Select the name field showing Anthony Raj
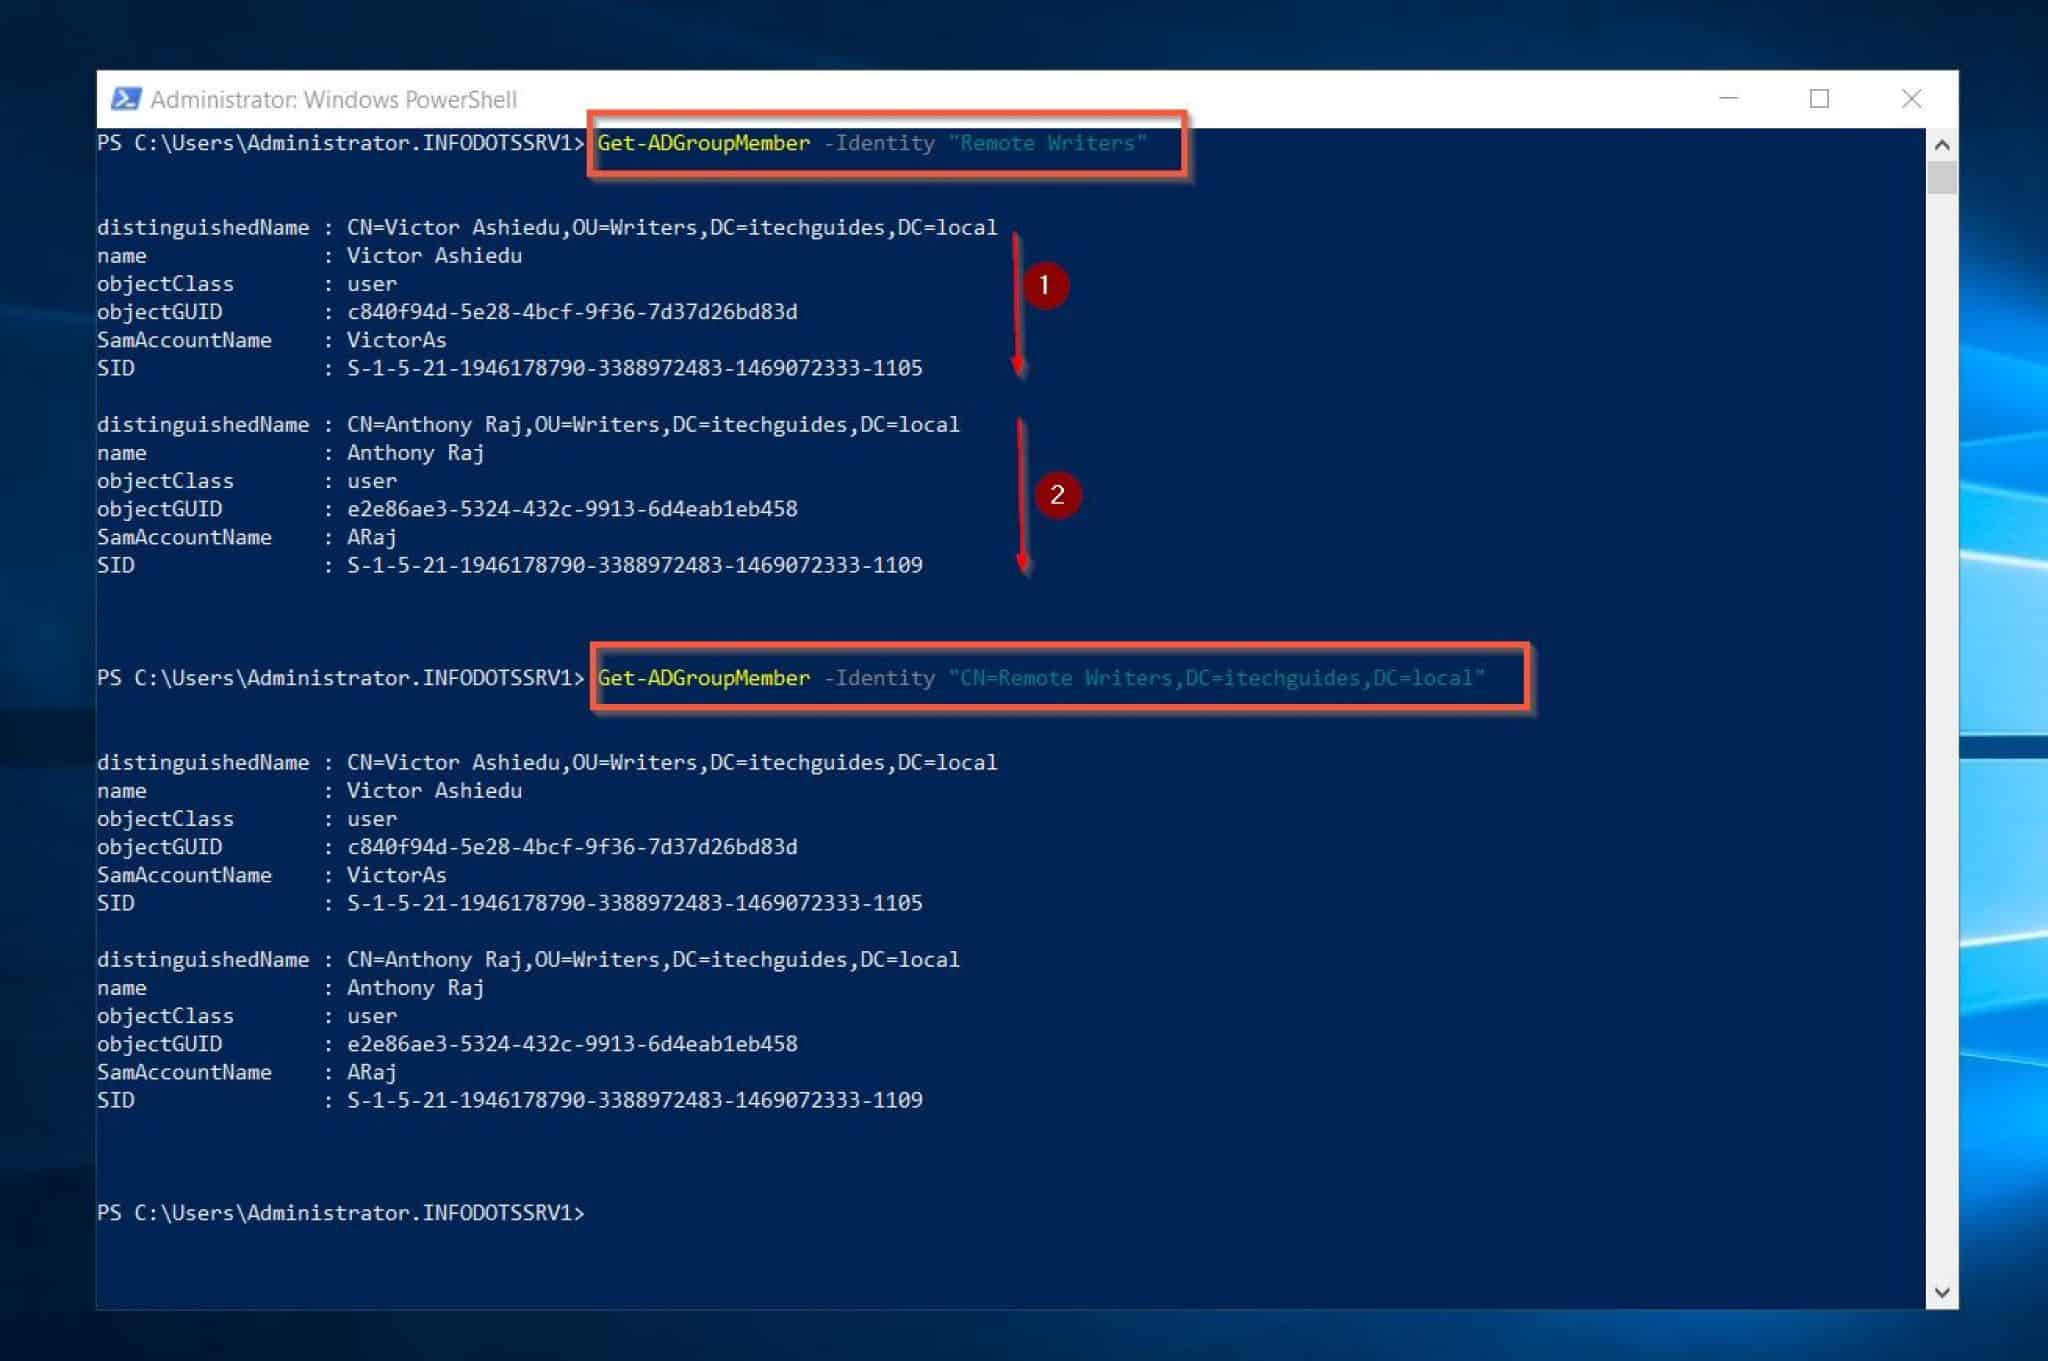This screenshot has height=1361, width=2048. click(415, 452)
